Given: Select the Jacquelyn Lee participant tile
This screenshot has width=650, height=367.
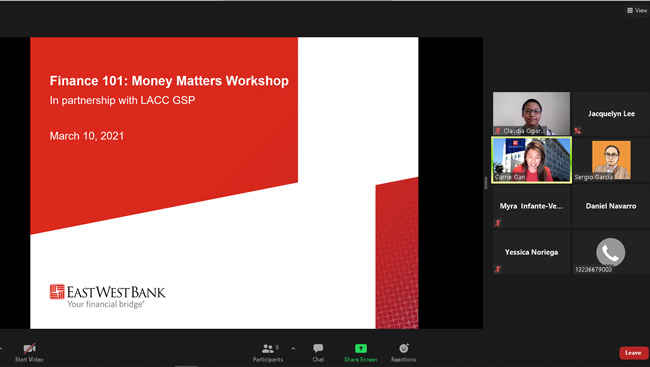Looking at the screenshot, I should (611, 113).
